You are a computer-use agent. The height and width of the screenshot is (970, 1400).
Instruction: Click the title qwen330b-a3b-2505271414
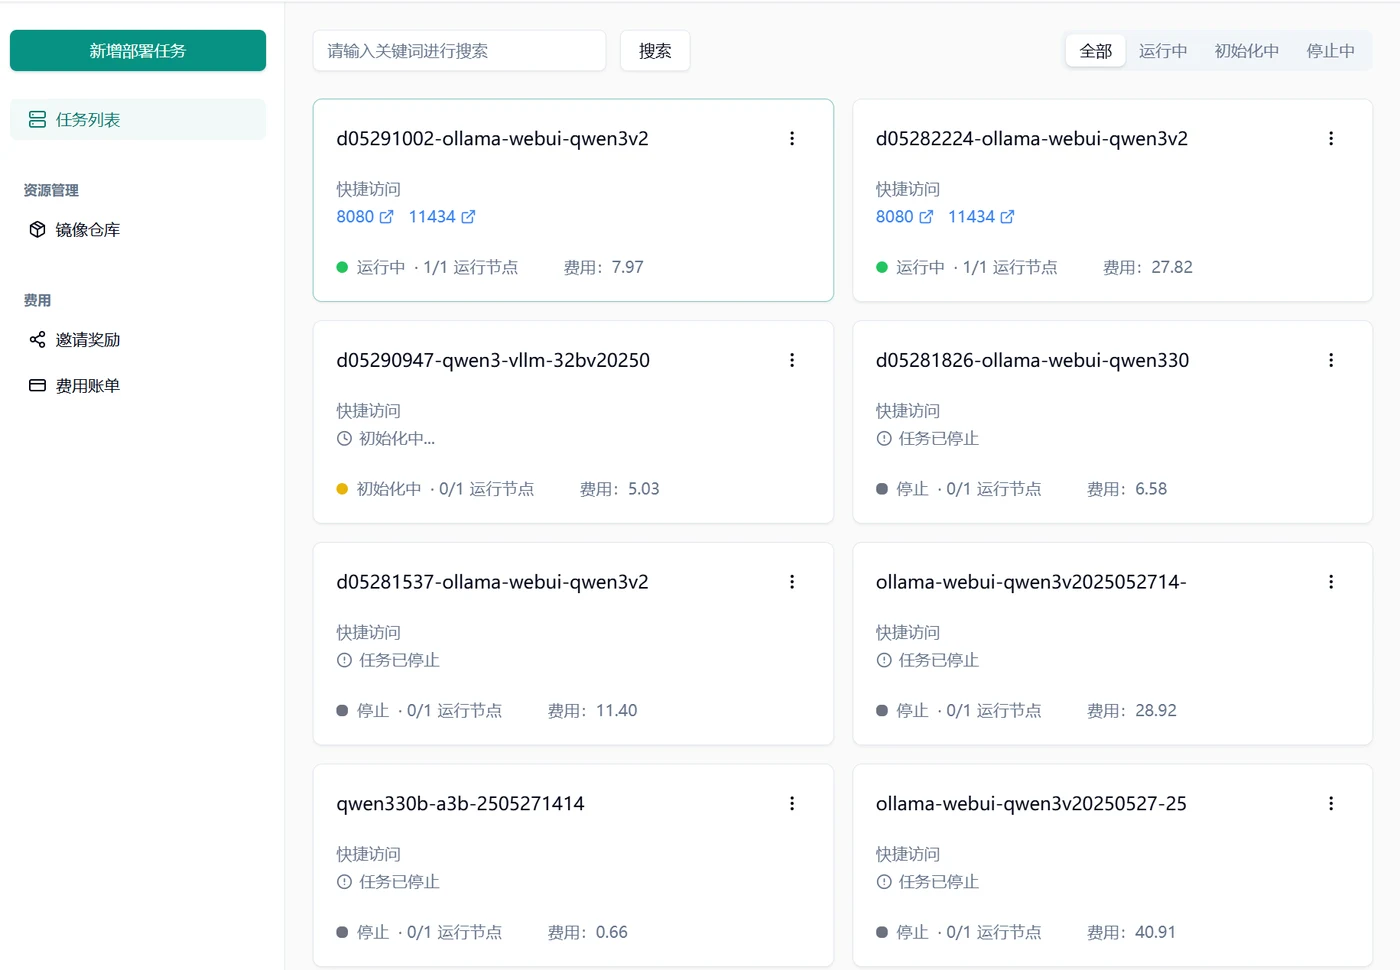click(460, 804)
